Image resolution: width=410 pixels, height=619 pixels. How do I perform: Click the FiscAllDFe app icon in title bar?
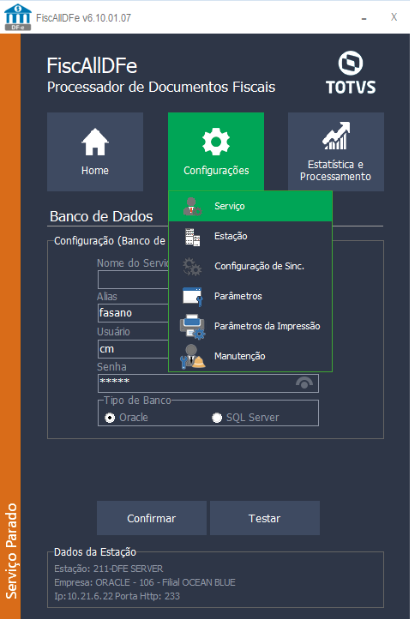[x=17, y=17]
